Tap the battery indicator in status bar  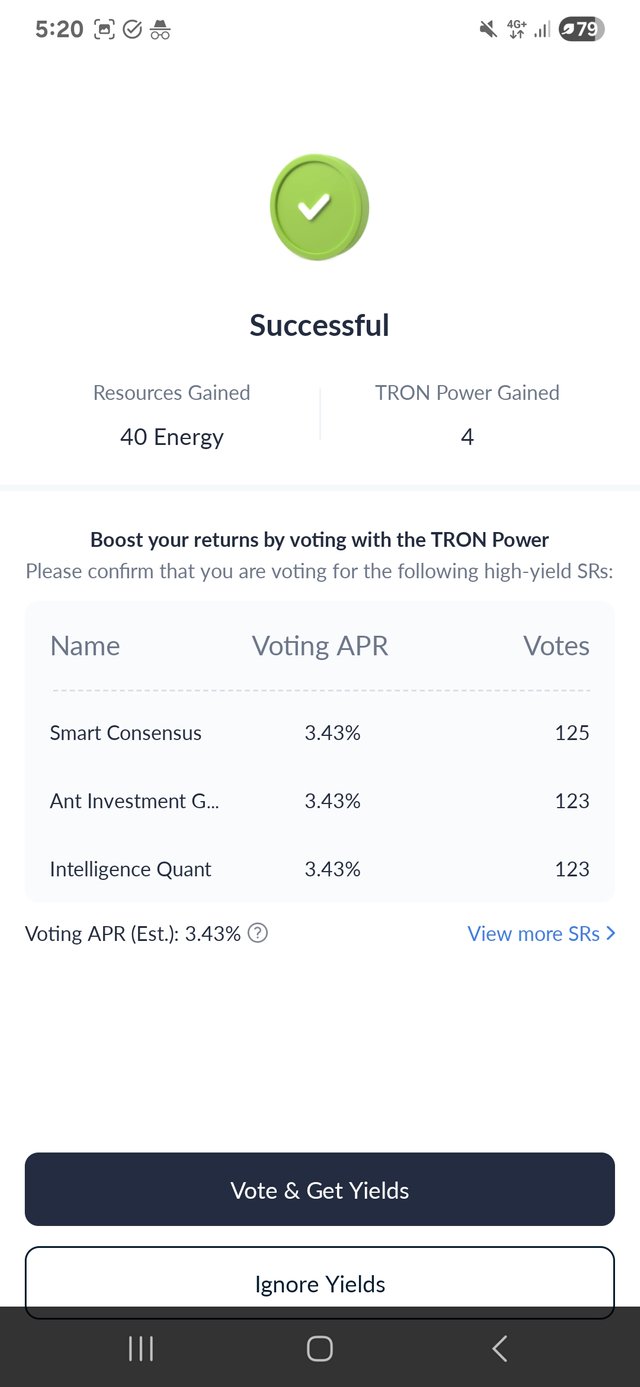click(581, 29)
